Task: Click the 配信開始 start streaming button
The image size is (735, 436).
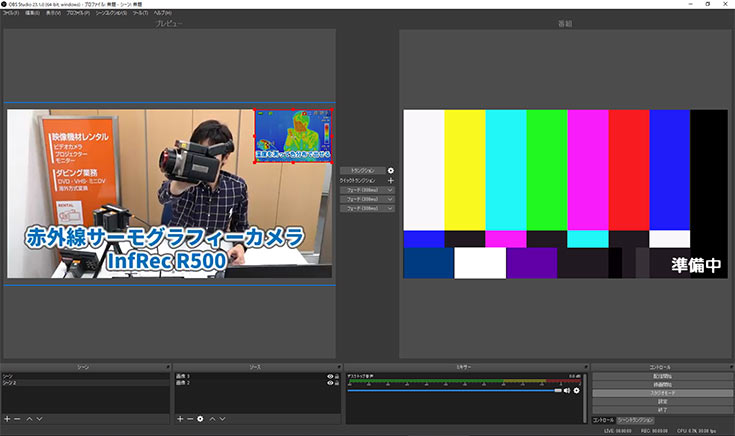Action: coord(662,376)
